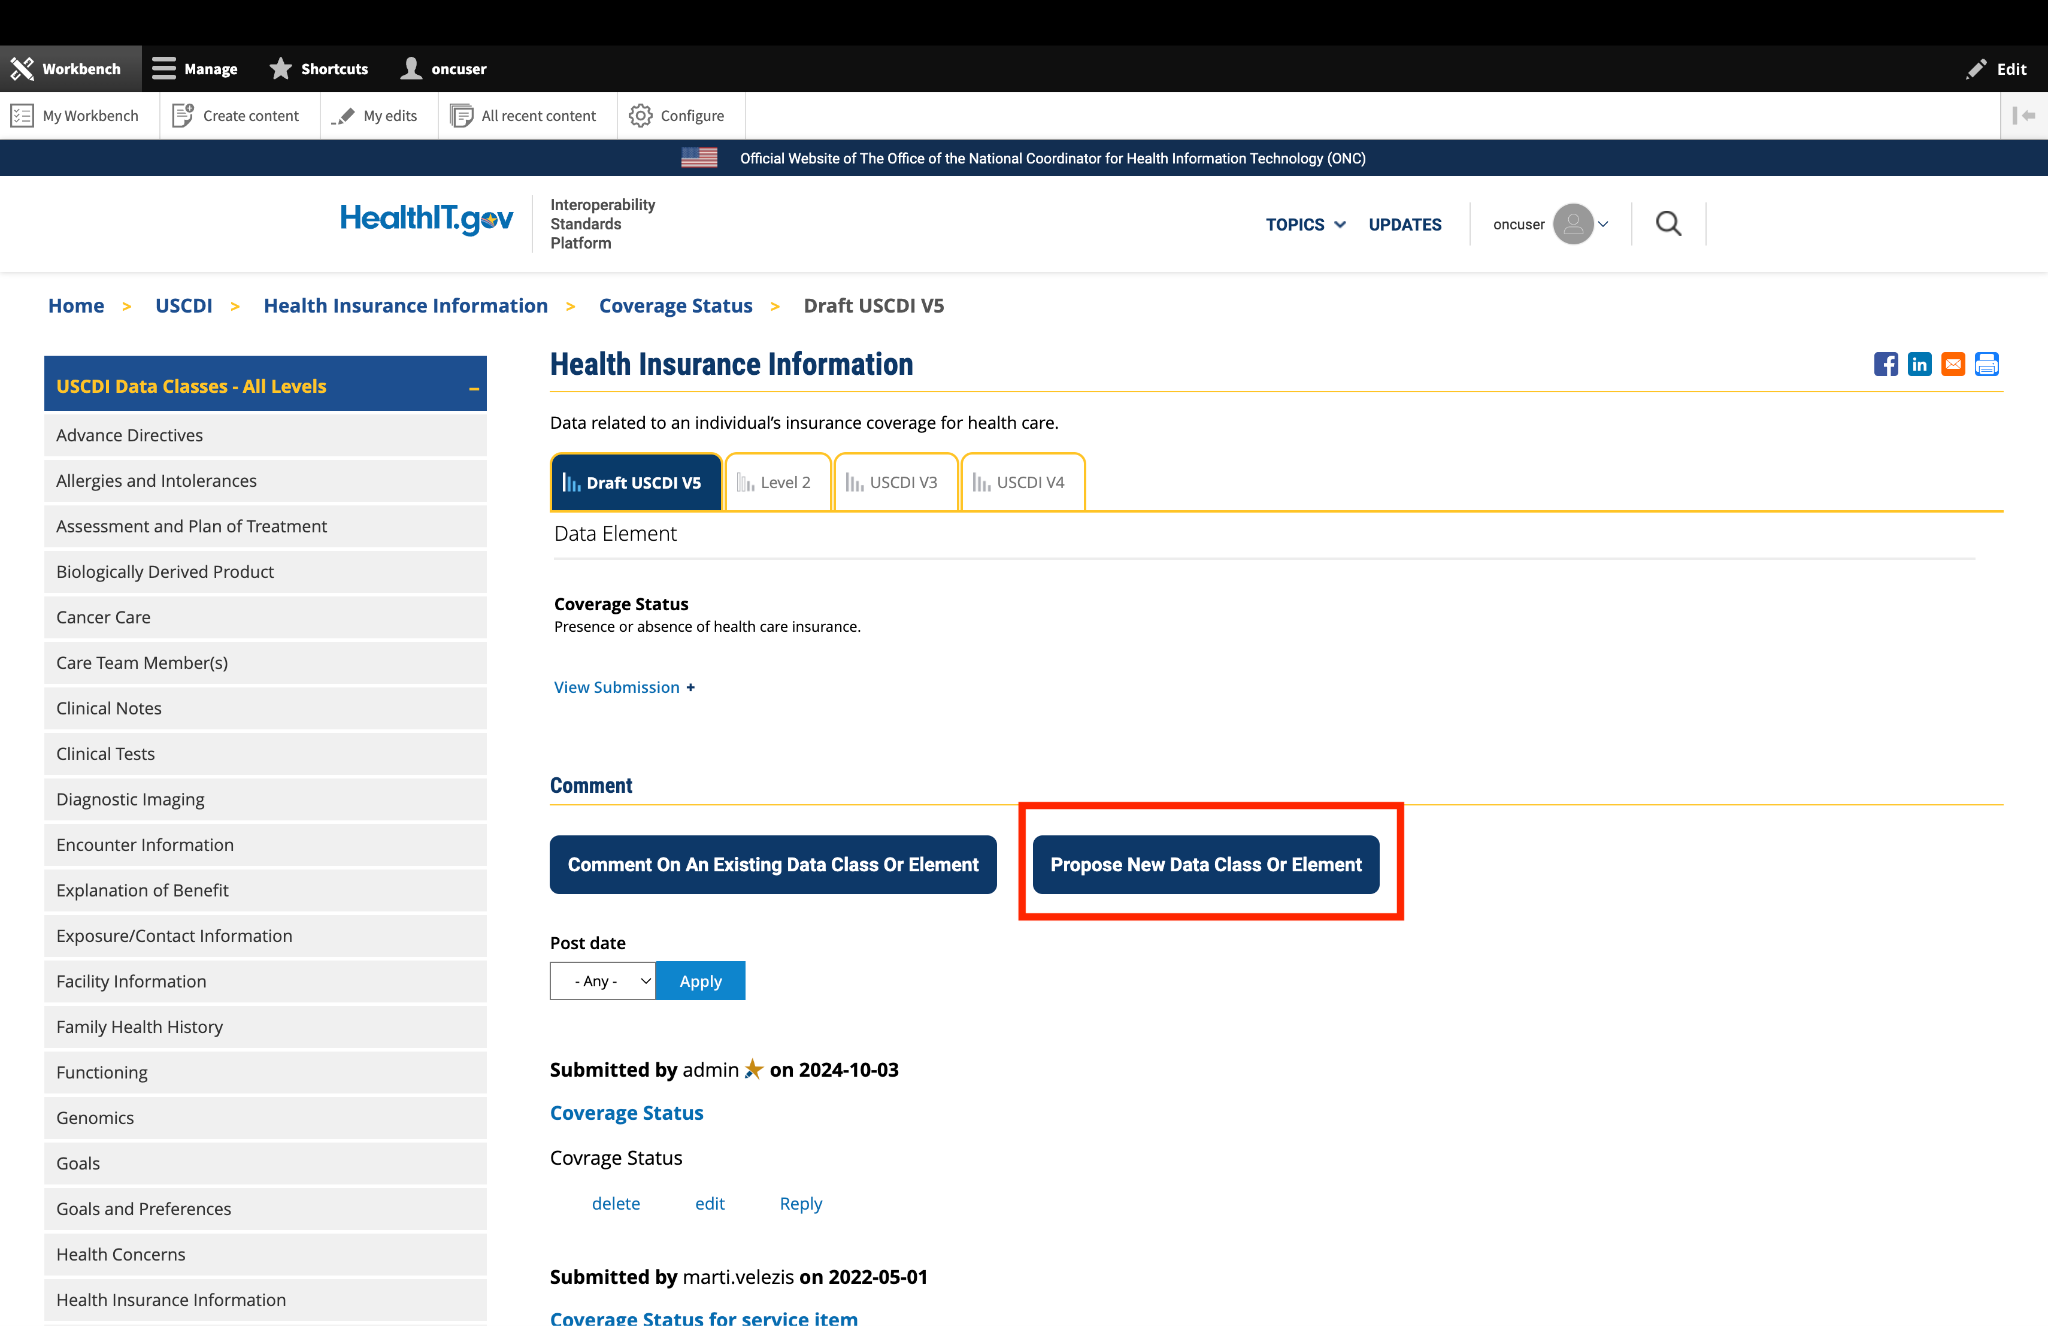Viewport: 2048px width, 1326px height.
Task: Open the Manage admin menu
Action: pyautogui.click(x=195, y=69)
